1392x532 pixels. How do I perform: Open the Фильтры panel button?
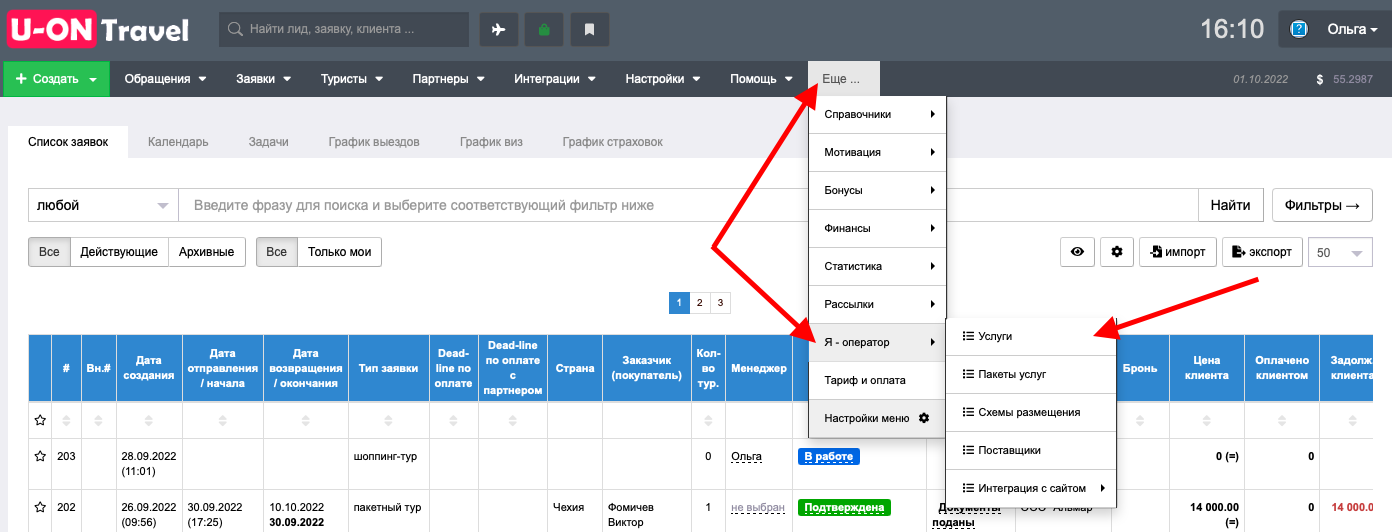pyautogui.click(x=1322, y=205)
